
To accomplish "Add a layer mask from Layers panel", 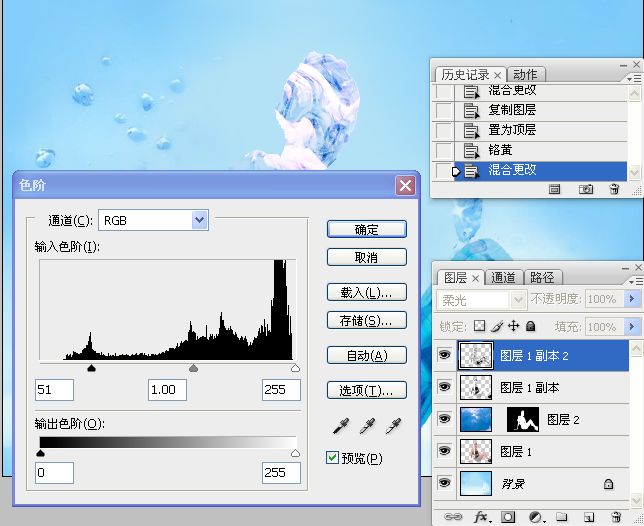I will pyautogui.click(x=508, y=517).
